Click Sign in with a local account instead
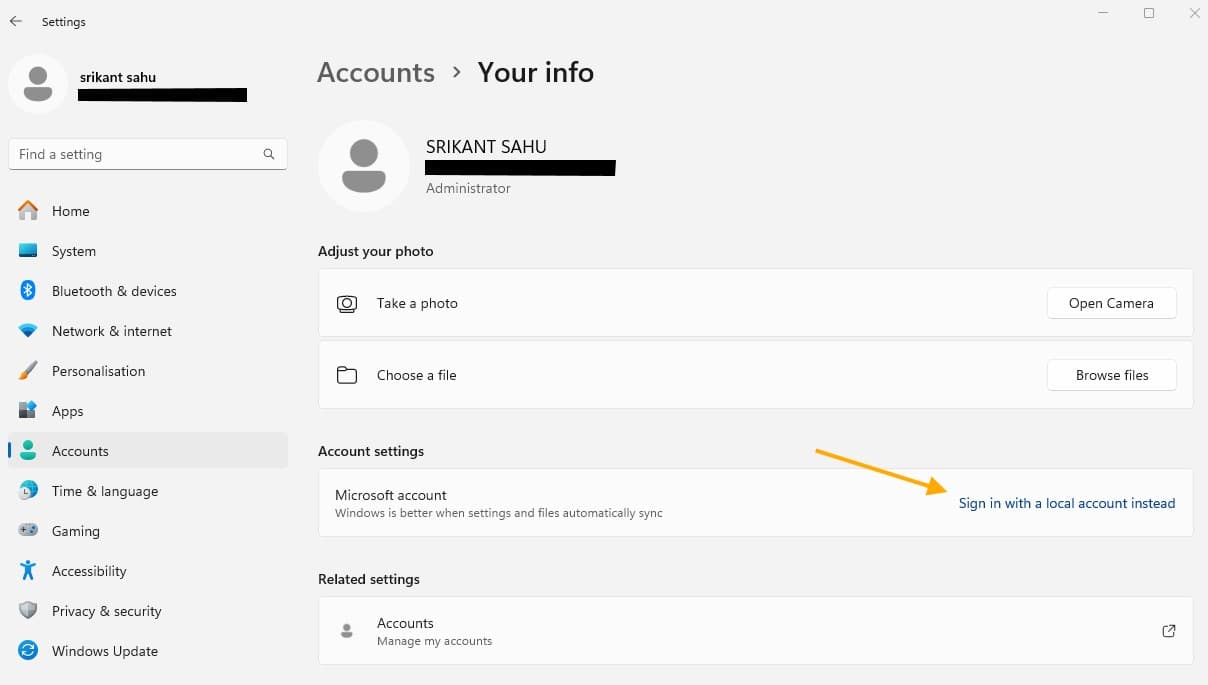Viewport: 1208px width, 685px height. (x=1066, y=503)
